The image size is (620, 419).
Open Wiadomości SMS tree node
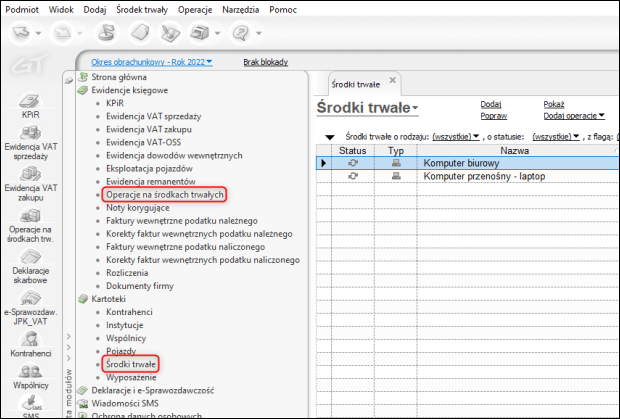[x=125, y=403]
